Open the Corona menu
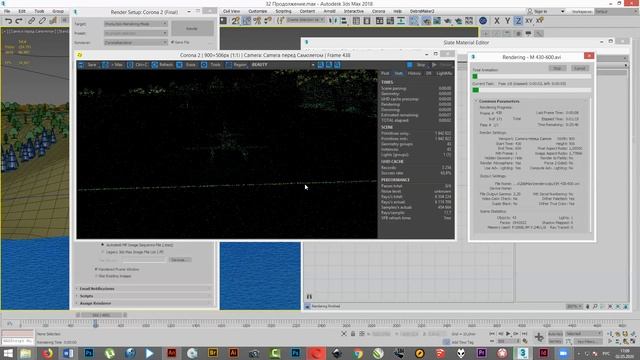 point(378,11)
